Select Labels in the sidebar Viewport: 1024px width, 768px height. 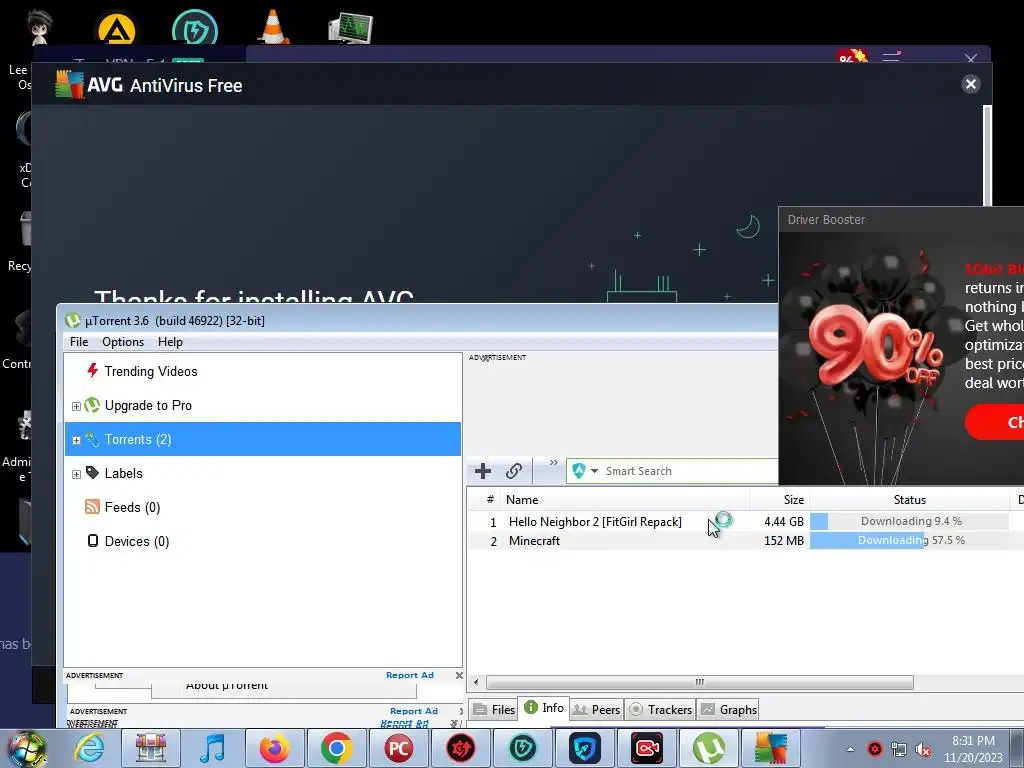pos(123,473)
